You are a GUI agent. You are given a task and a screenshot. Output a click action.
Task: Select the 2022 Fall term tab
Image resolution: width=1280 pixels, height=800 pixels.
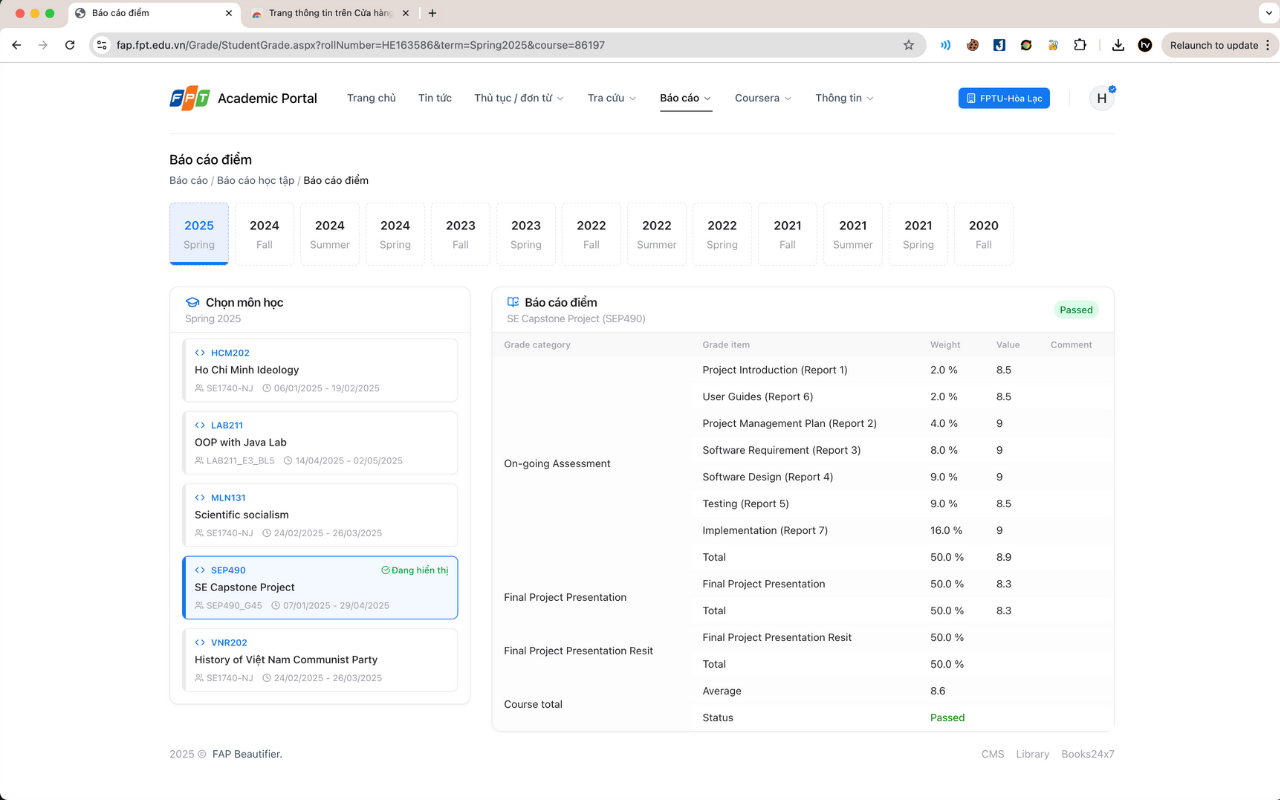point(591,234)
